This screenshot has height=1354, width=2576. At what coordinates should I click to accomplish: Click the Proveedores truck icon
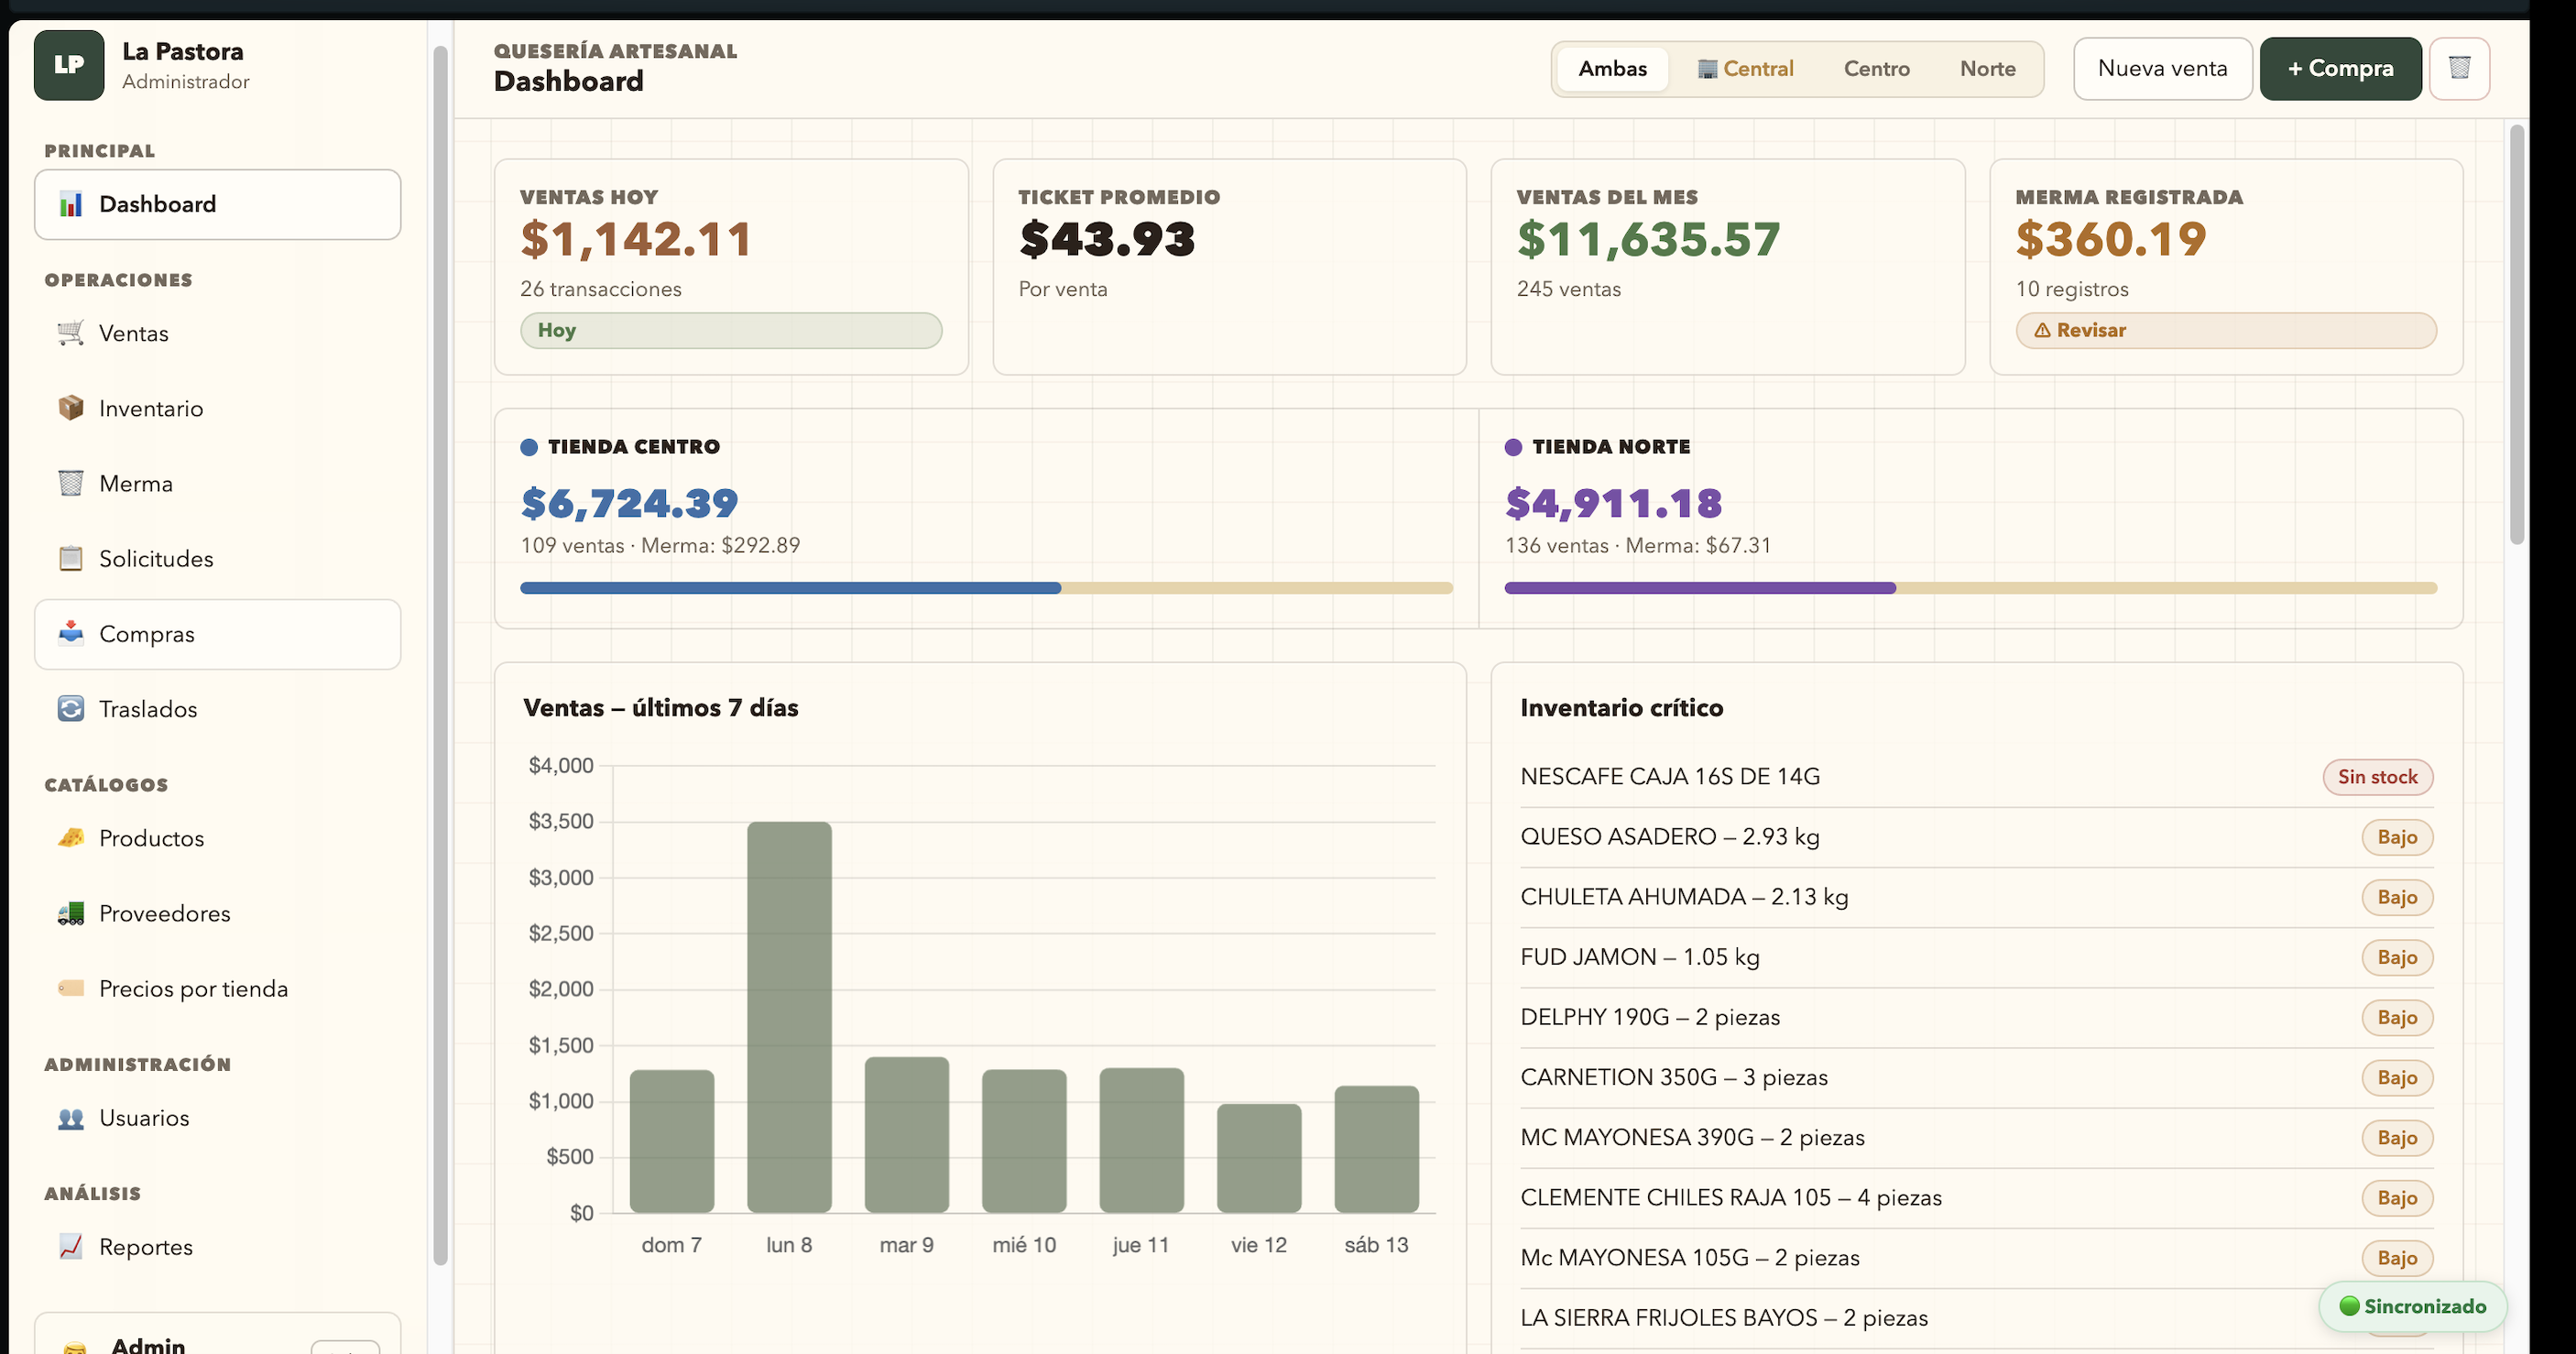coord(70,913)
